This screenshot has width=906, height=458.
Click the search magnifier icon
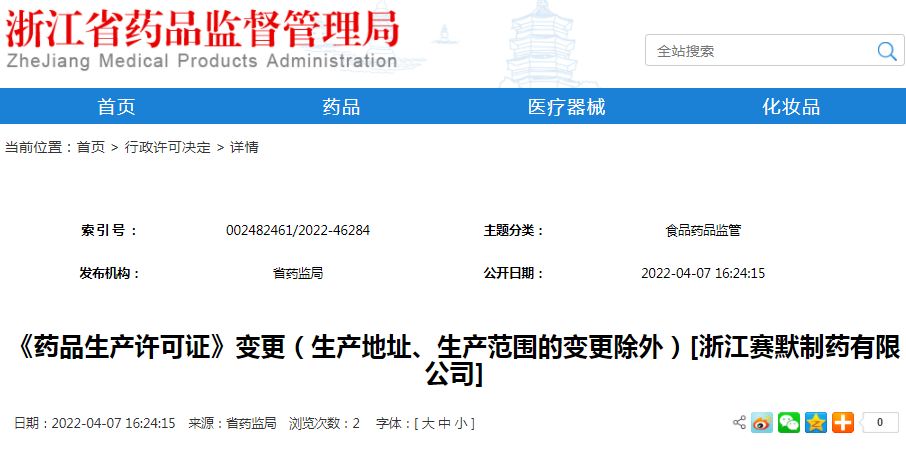pos(886,51)
